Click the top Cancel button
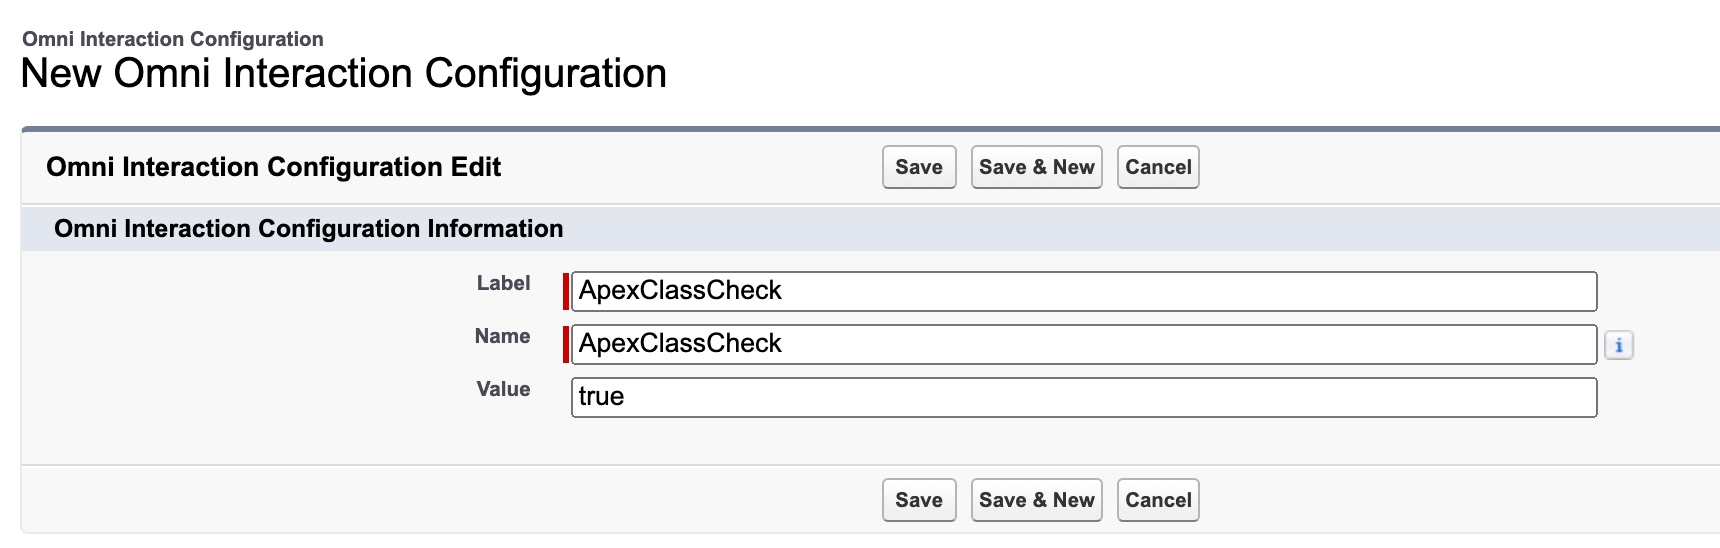1720x548 pixels. coord(1158,167)
